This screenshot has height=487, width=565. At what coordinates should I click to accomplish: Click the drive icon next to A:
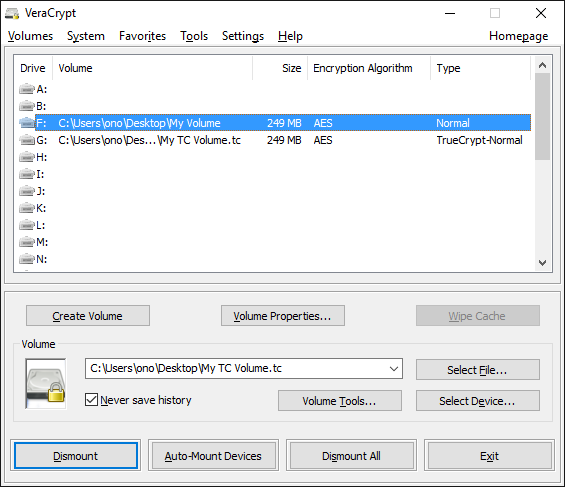click(x=27, y=89)
